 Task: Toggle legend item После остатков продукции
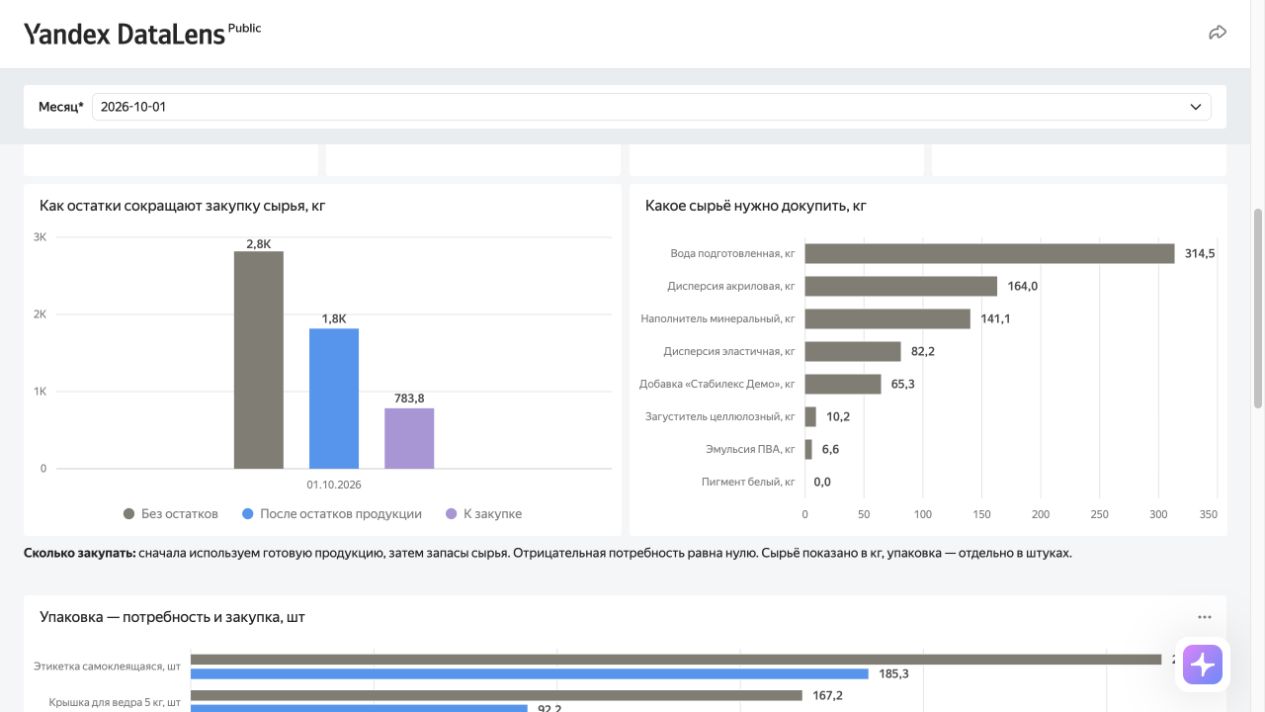coord(332,514)
